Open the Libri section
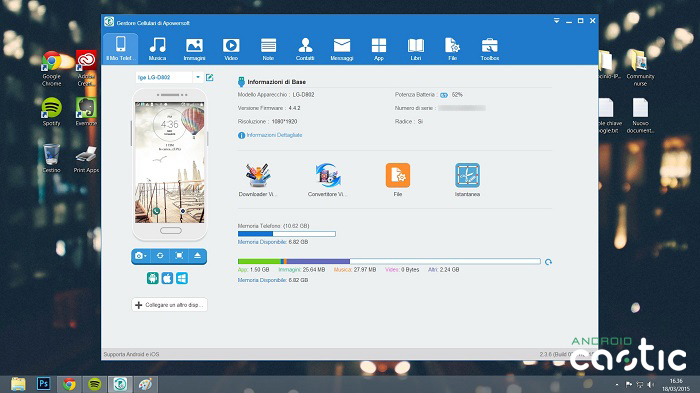The height and width of the screenshot is (393, 700). click(416, 48)
